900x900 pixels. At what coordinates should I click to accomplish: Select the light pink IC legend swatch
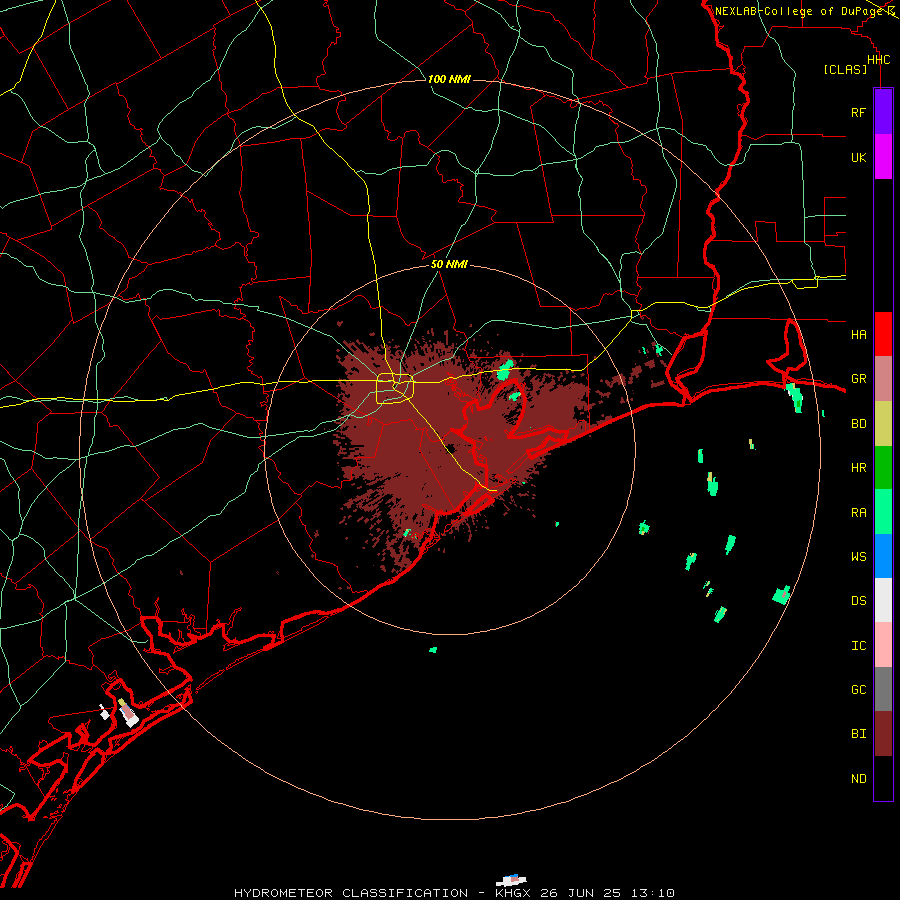[883, 645]
